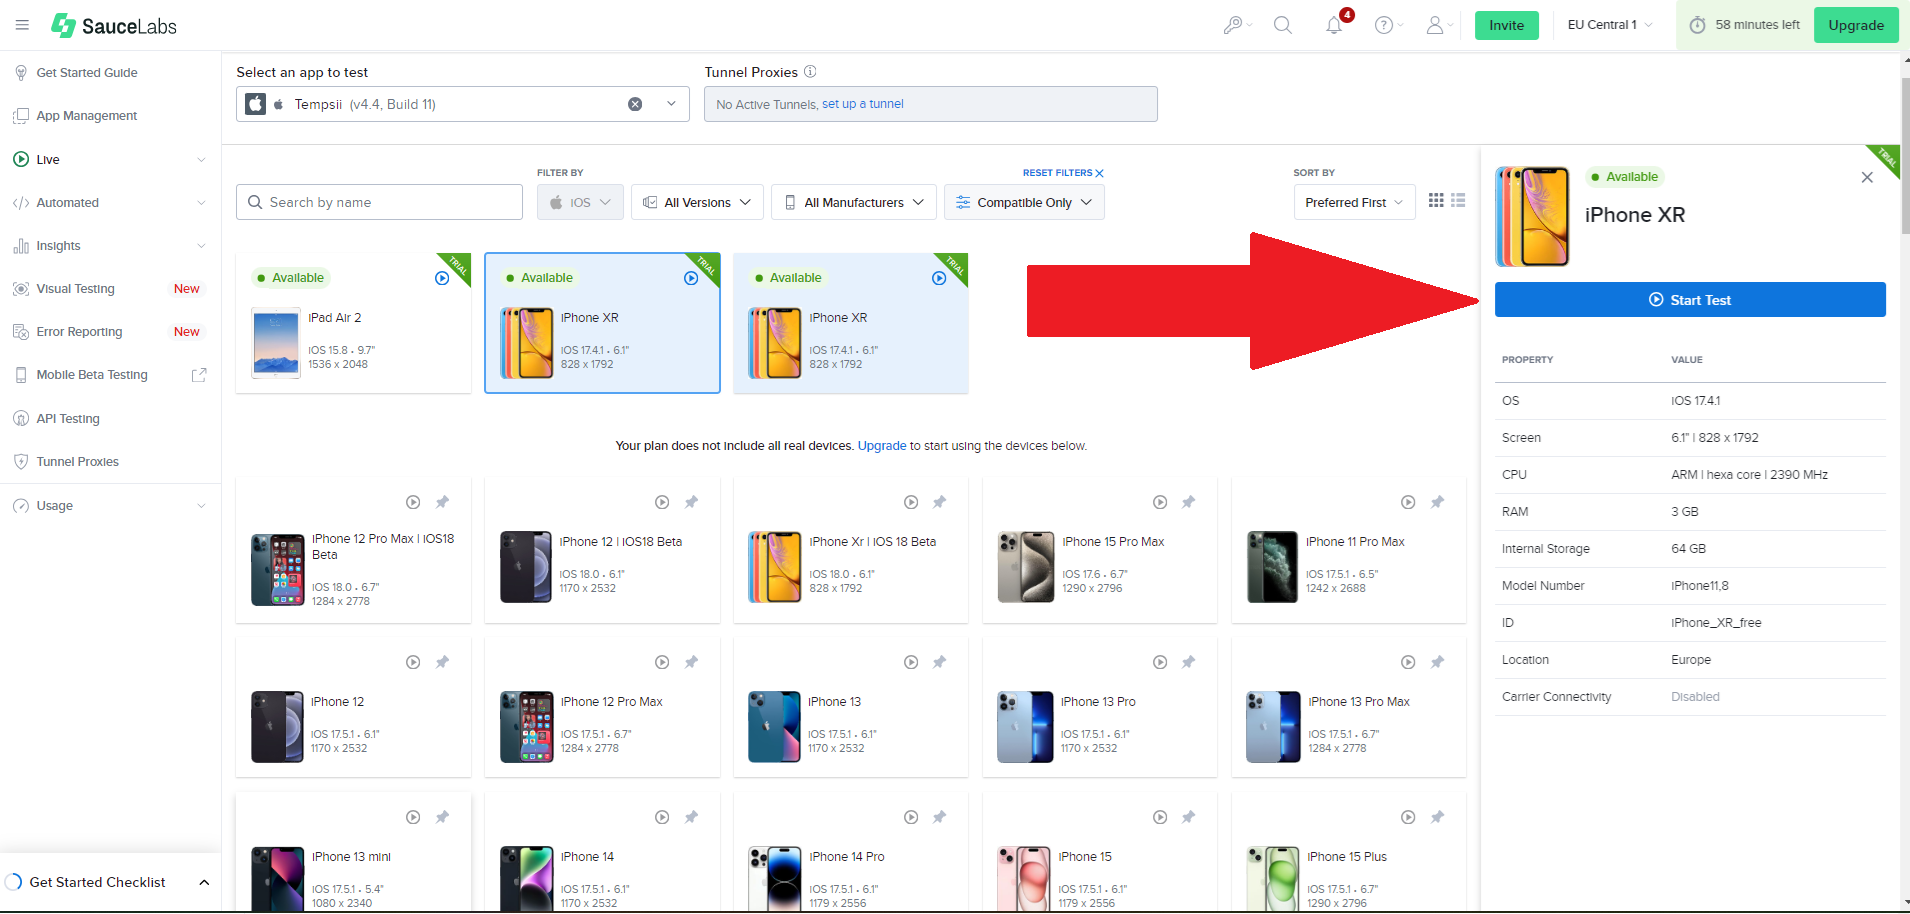The width and height of the screenshot is (1910, 914).
Task: Open the iOS platform filter dropdown
Action: click(580, 202)
